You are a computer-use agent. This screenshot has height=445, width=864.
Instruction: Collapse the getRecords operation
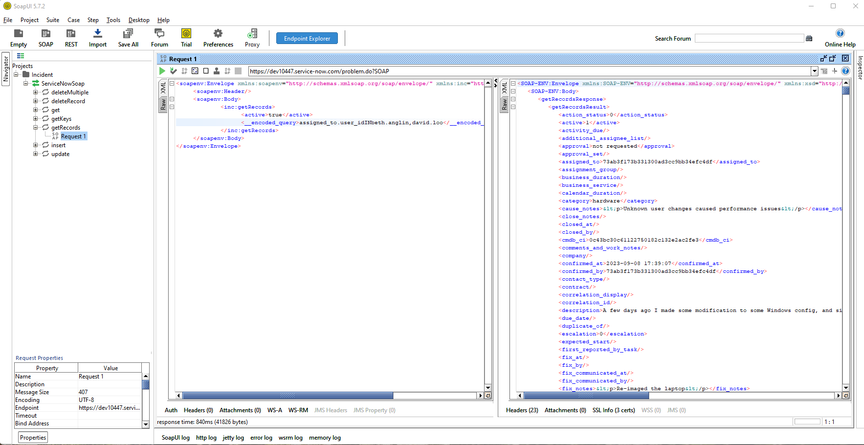pyautogui.click(x=35, y=127)
